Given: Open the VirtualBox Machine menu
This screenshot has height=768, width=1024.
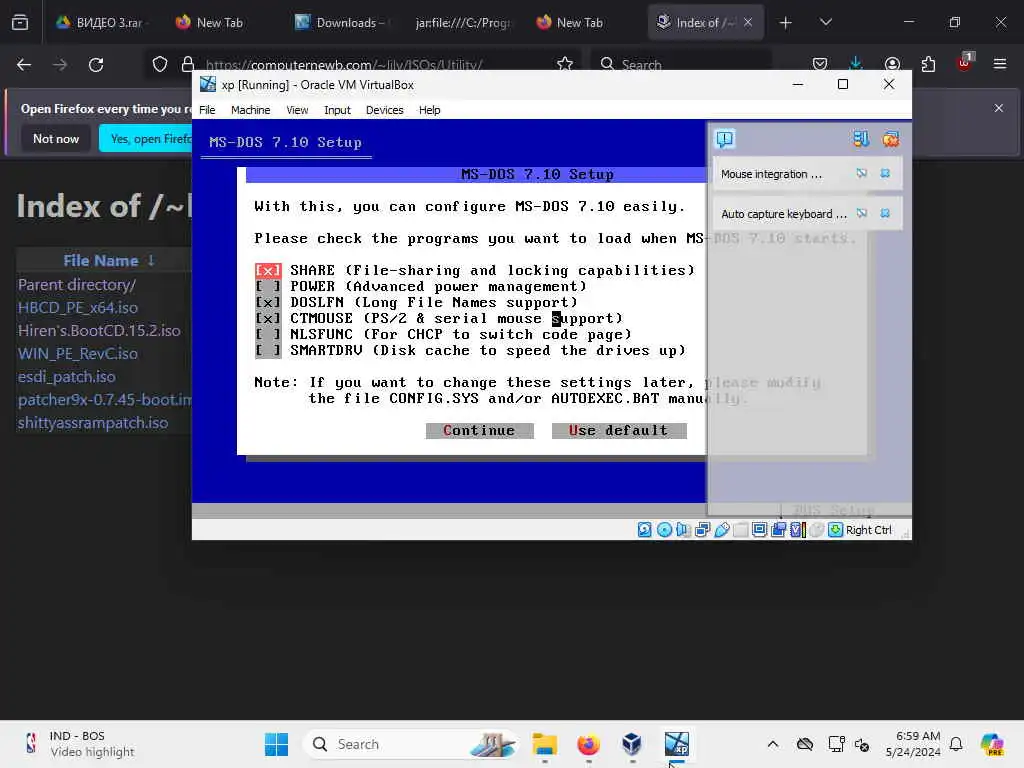Looking at the screenshot, I should coord(250,110).
